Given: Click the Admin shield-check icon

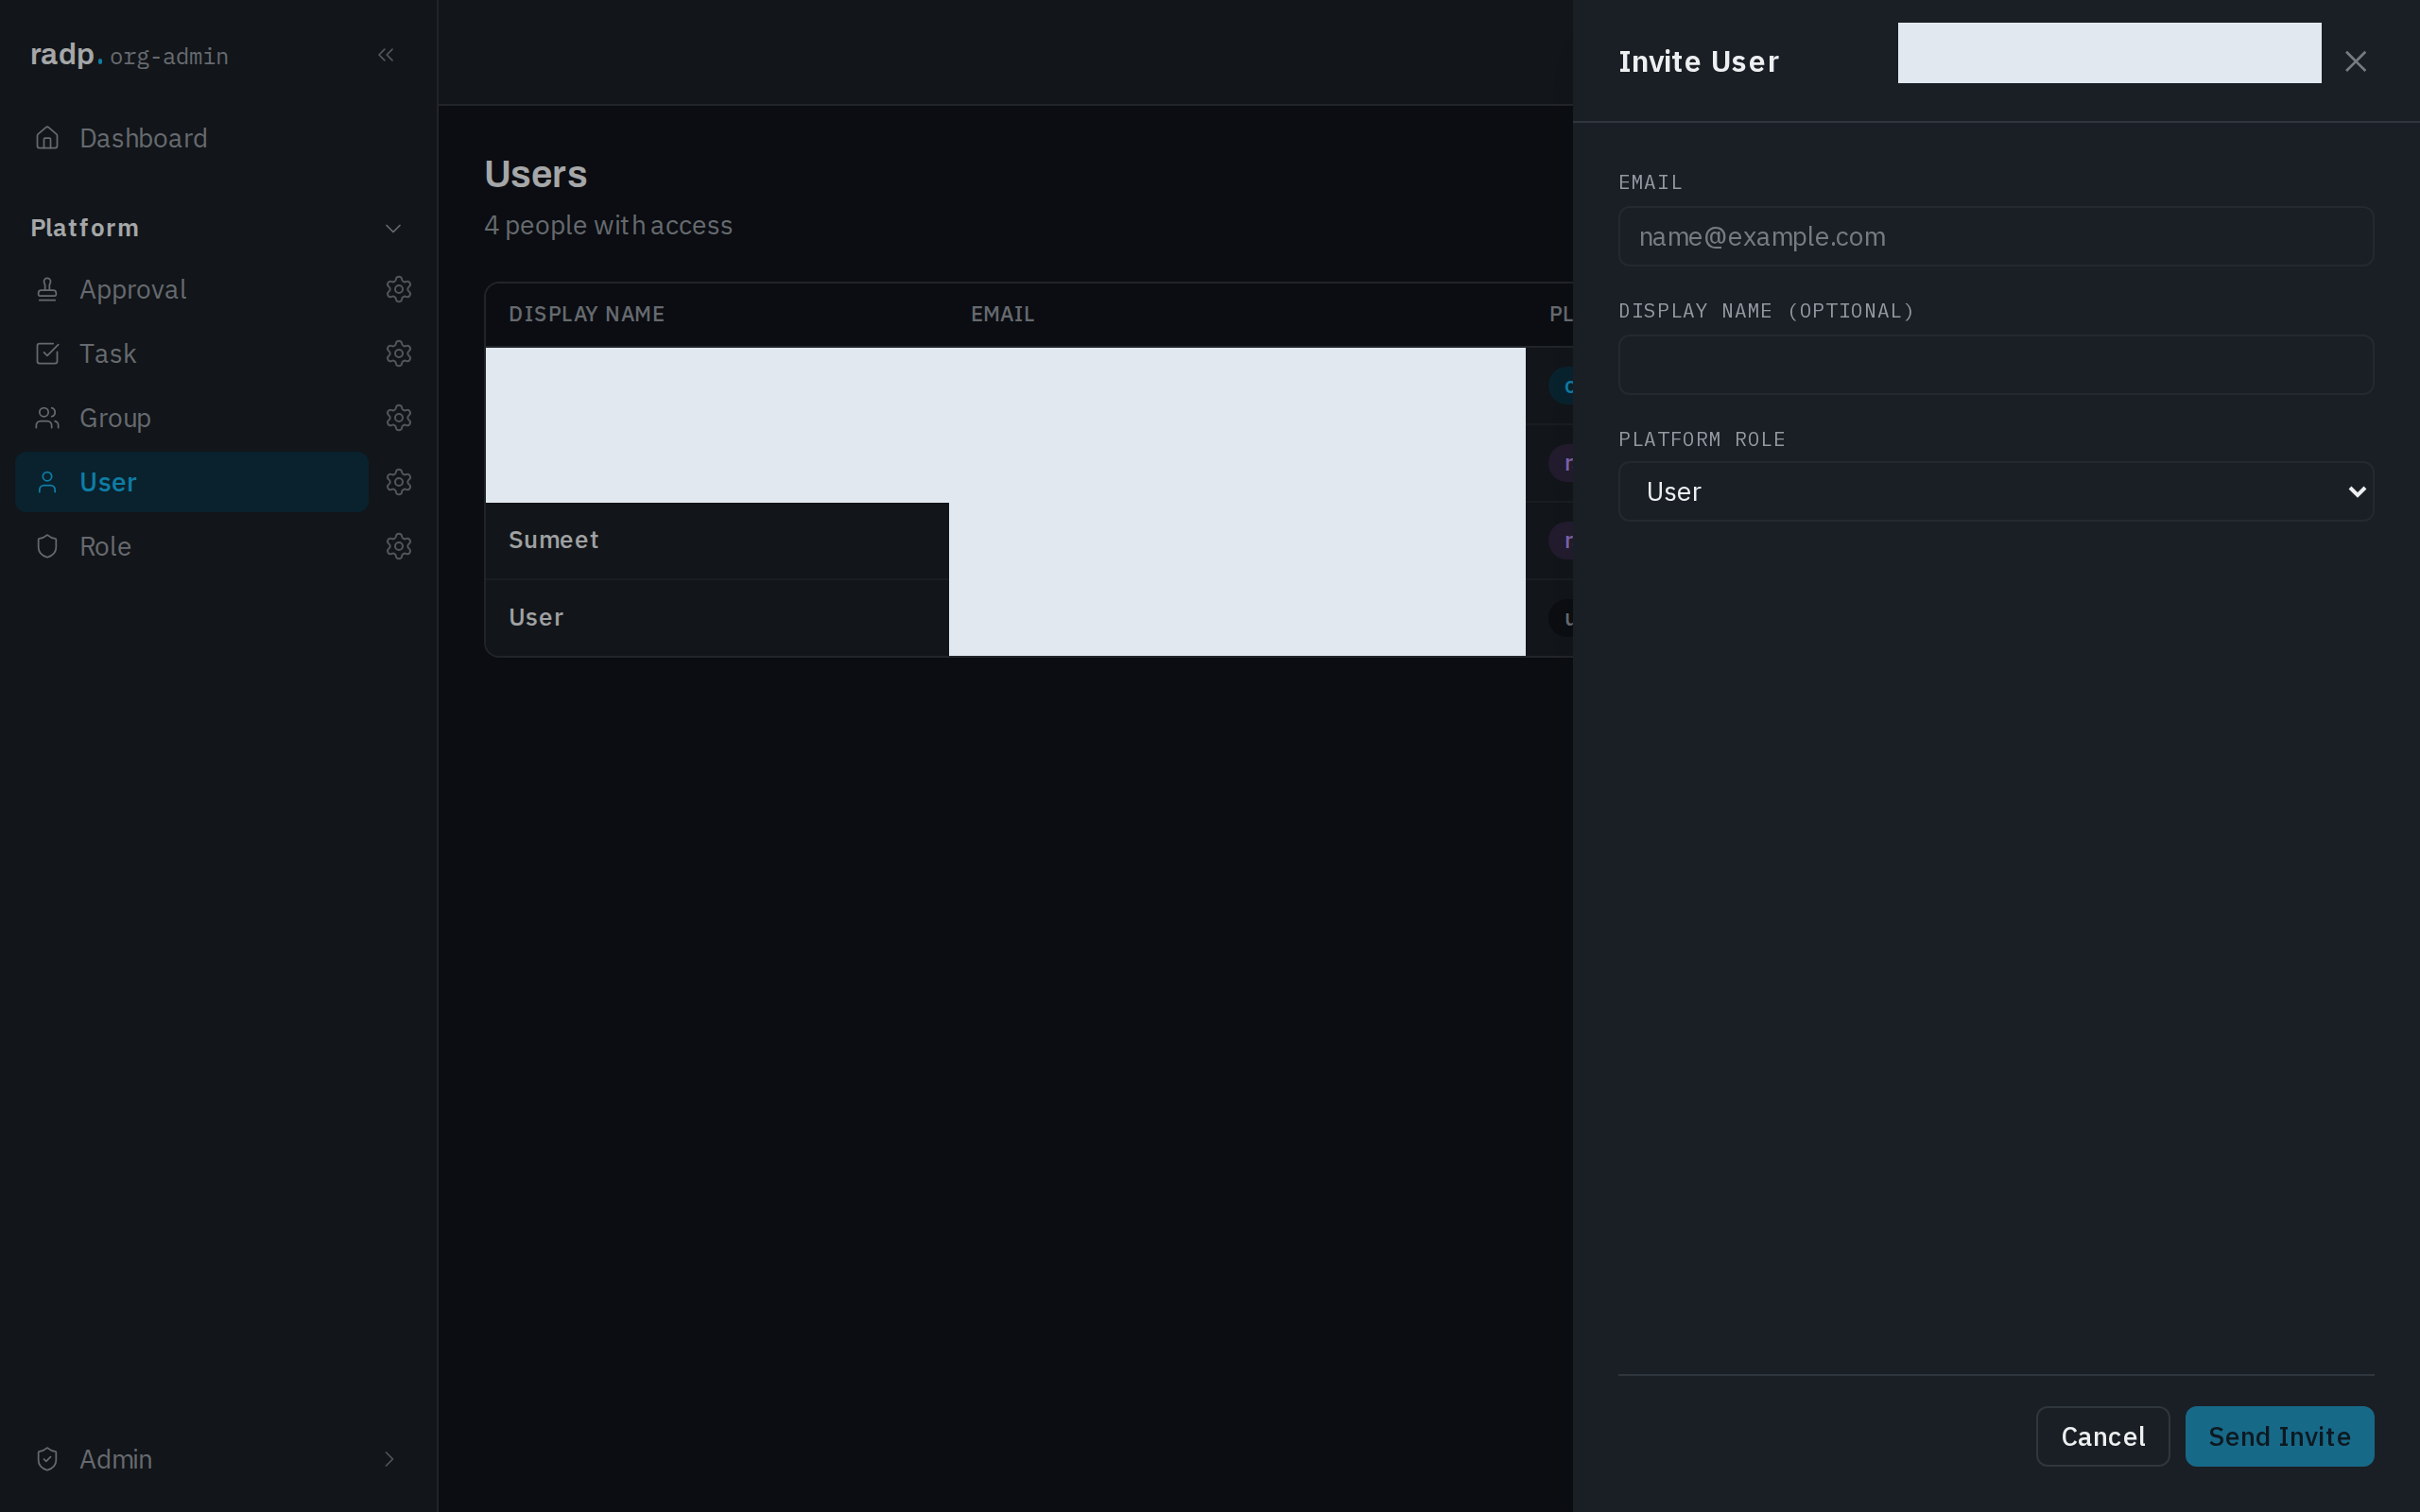Looking at the screenshot, I should click(47, 1459).
